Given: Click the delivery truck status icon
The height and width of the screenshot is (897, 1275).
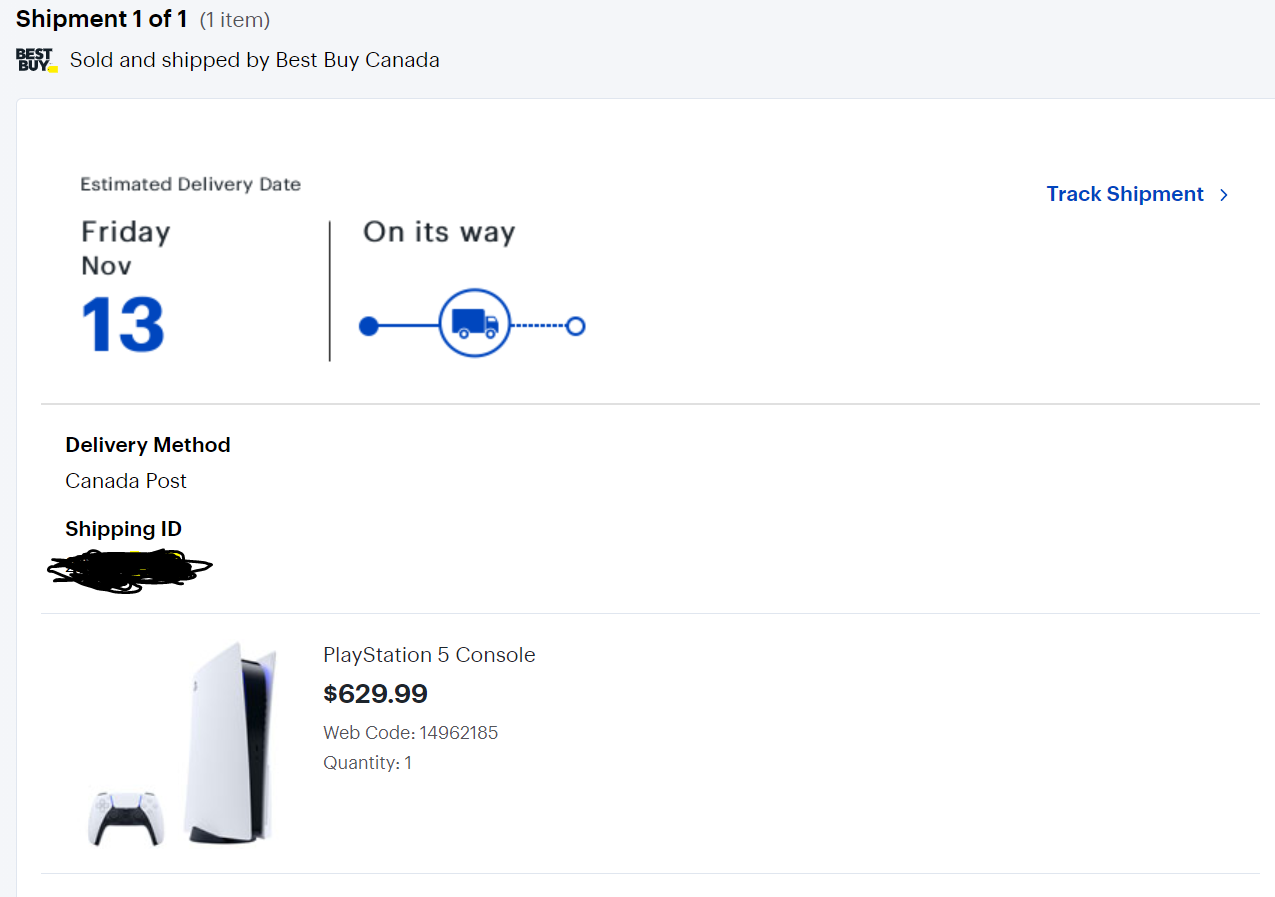Looking at the screenshot, I should pyautogui.click(x=475, y=323).
